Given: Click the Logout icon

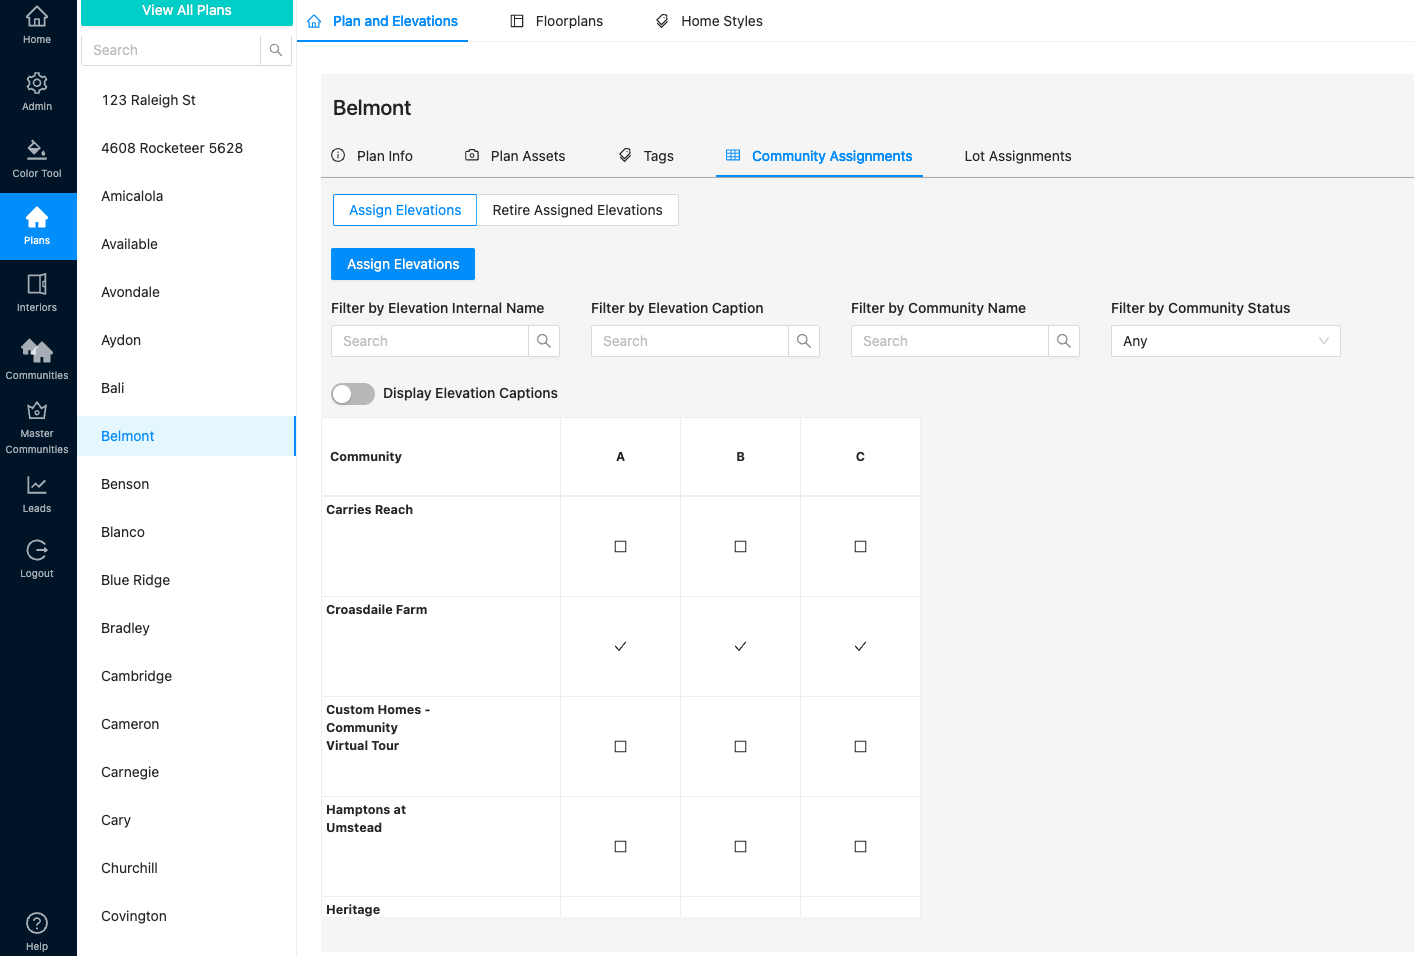Looking at the screenshot, I should (37, 551).
